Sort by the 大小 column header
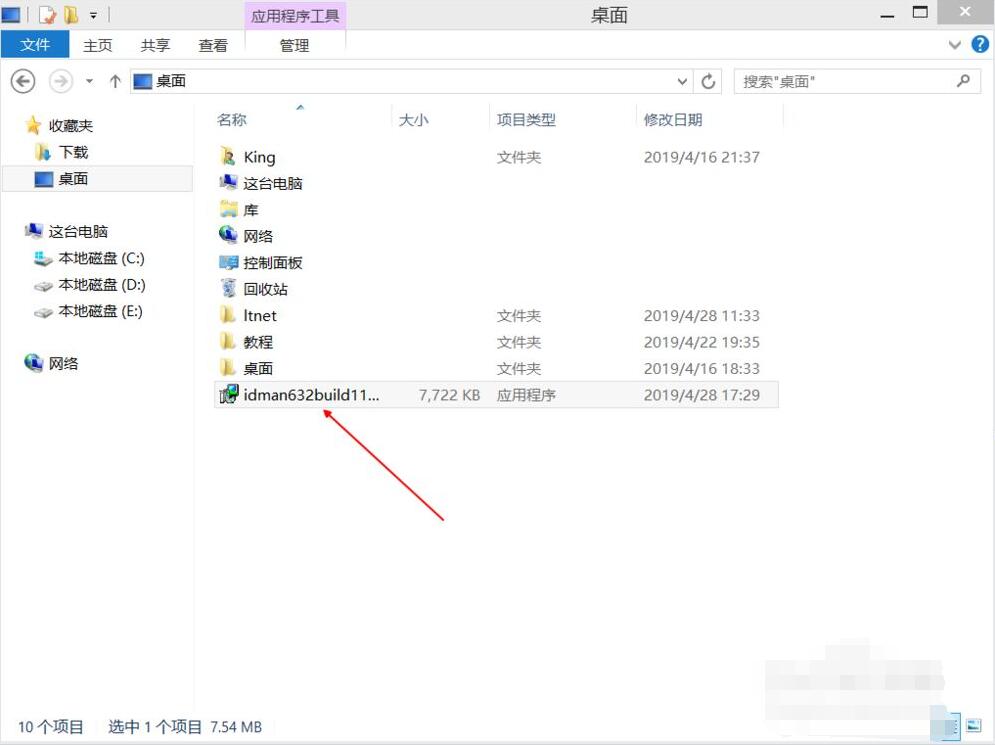This screenshot has width=995, height=745. (x=414, y=119)
